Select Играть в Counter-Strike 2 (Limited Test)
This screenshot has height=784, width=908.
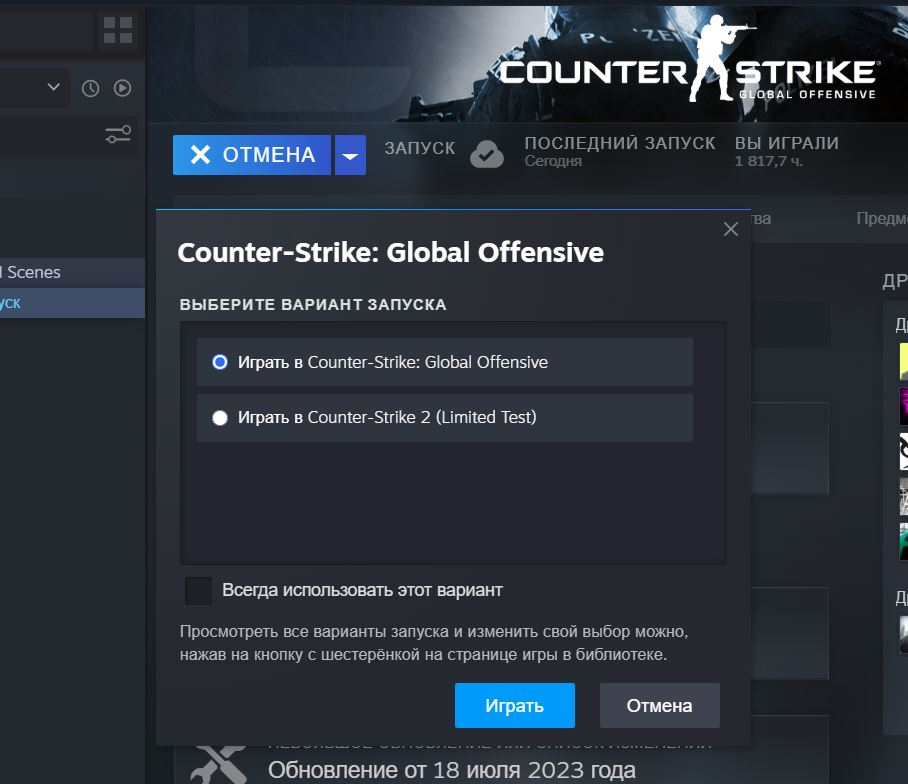pyautogui.click(x=445, y=417)
